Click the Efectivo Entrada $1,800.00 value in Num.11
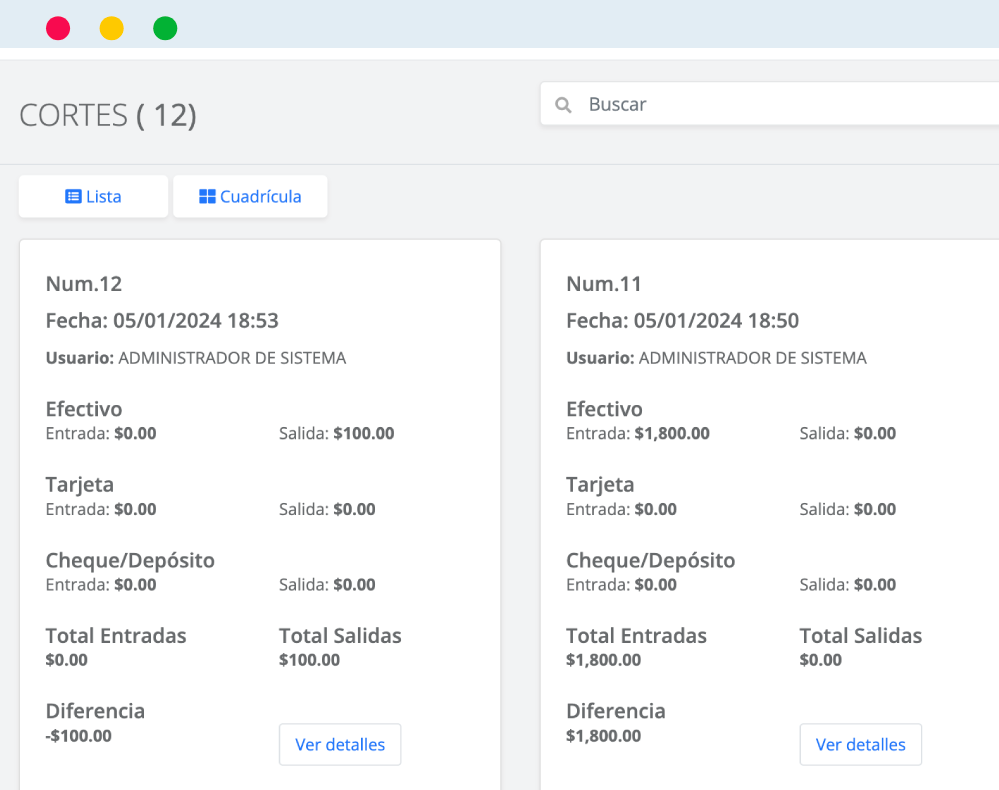Viewport: 999px width, 790px height. coord(672,434)
